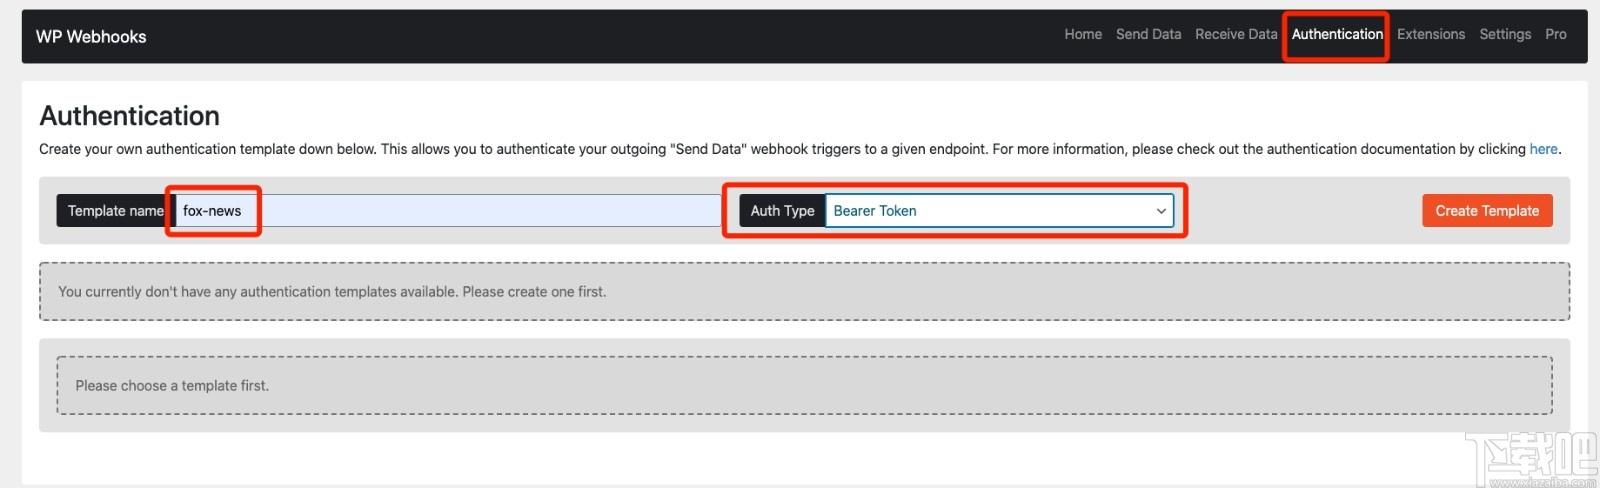Go to the Home menu item
The image size is (1600, 488).
(x=1083, y=34)
